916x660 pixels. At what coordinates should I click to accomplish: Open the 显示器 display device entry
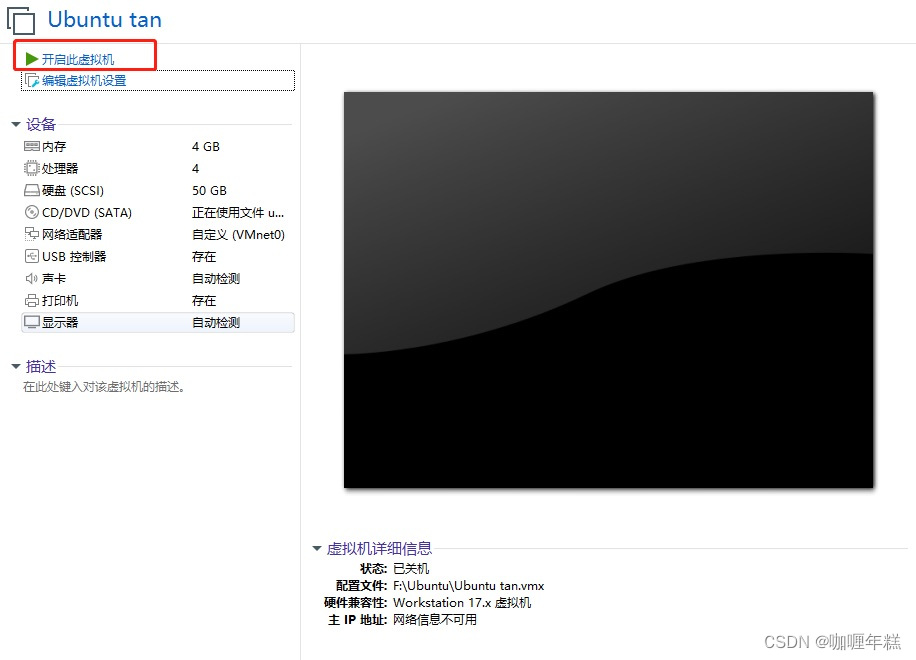(x=55, y=321)
